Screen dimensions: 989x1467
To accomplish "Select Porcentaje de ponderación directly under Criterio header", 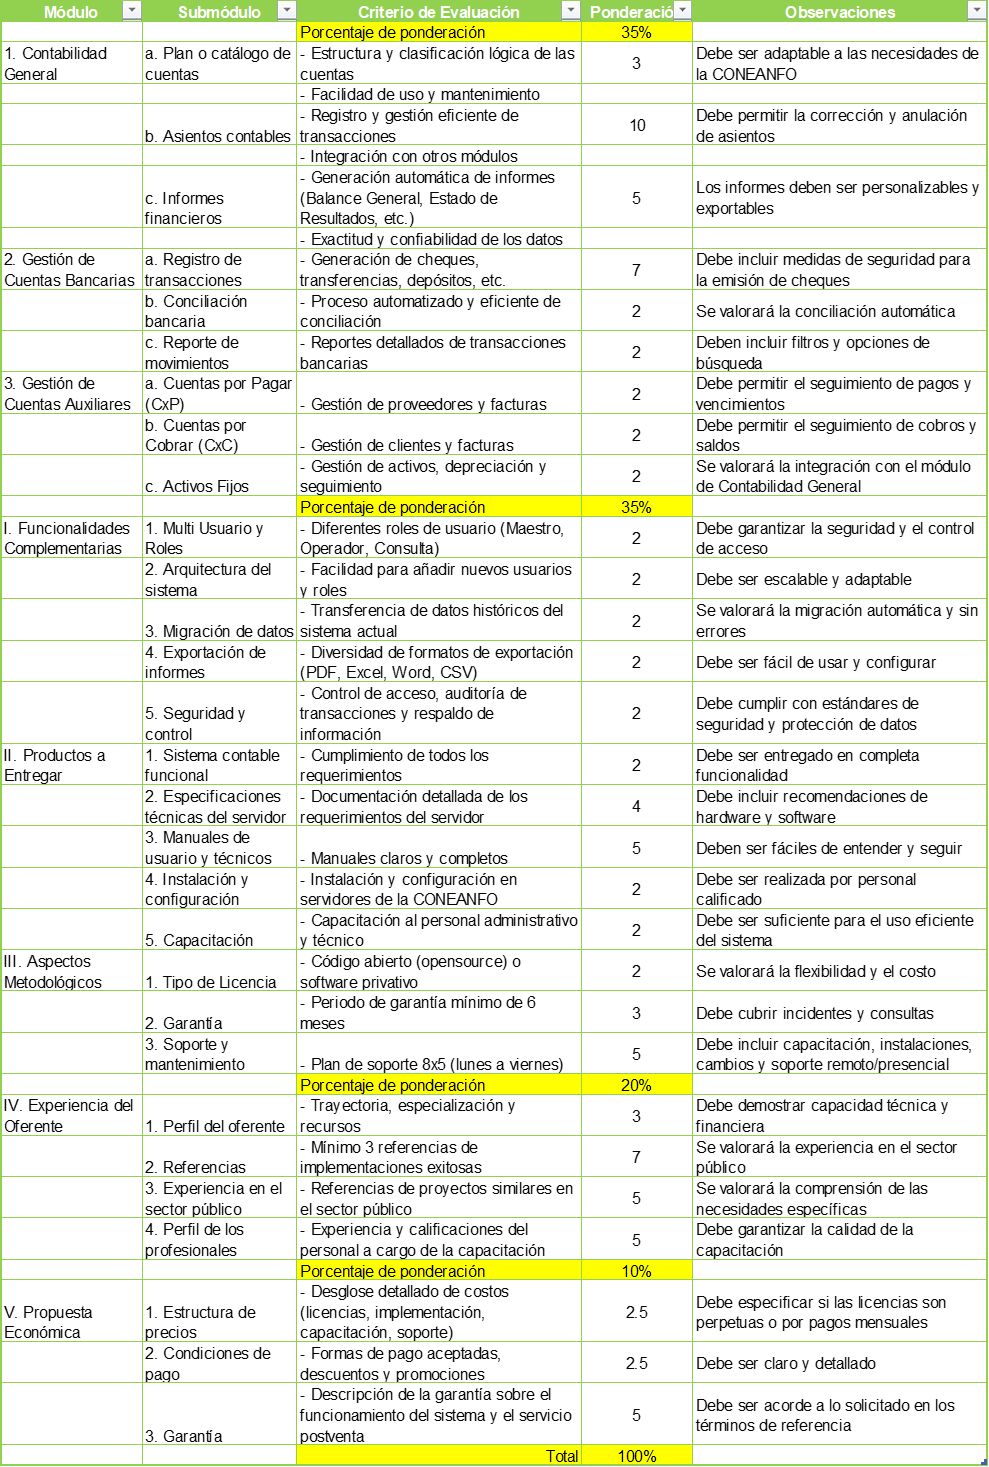I will pyautogui.click(x=392, y=32).
